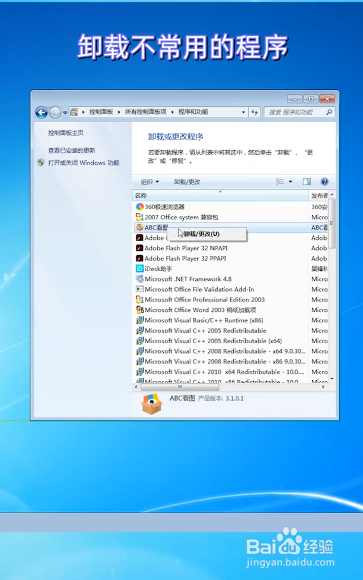Screen dimensions: 363x580
Task: Select 程序和功能 in the address breadcrumb
Action: point(193,112)
